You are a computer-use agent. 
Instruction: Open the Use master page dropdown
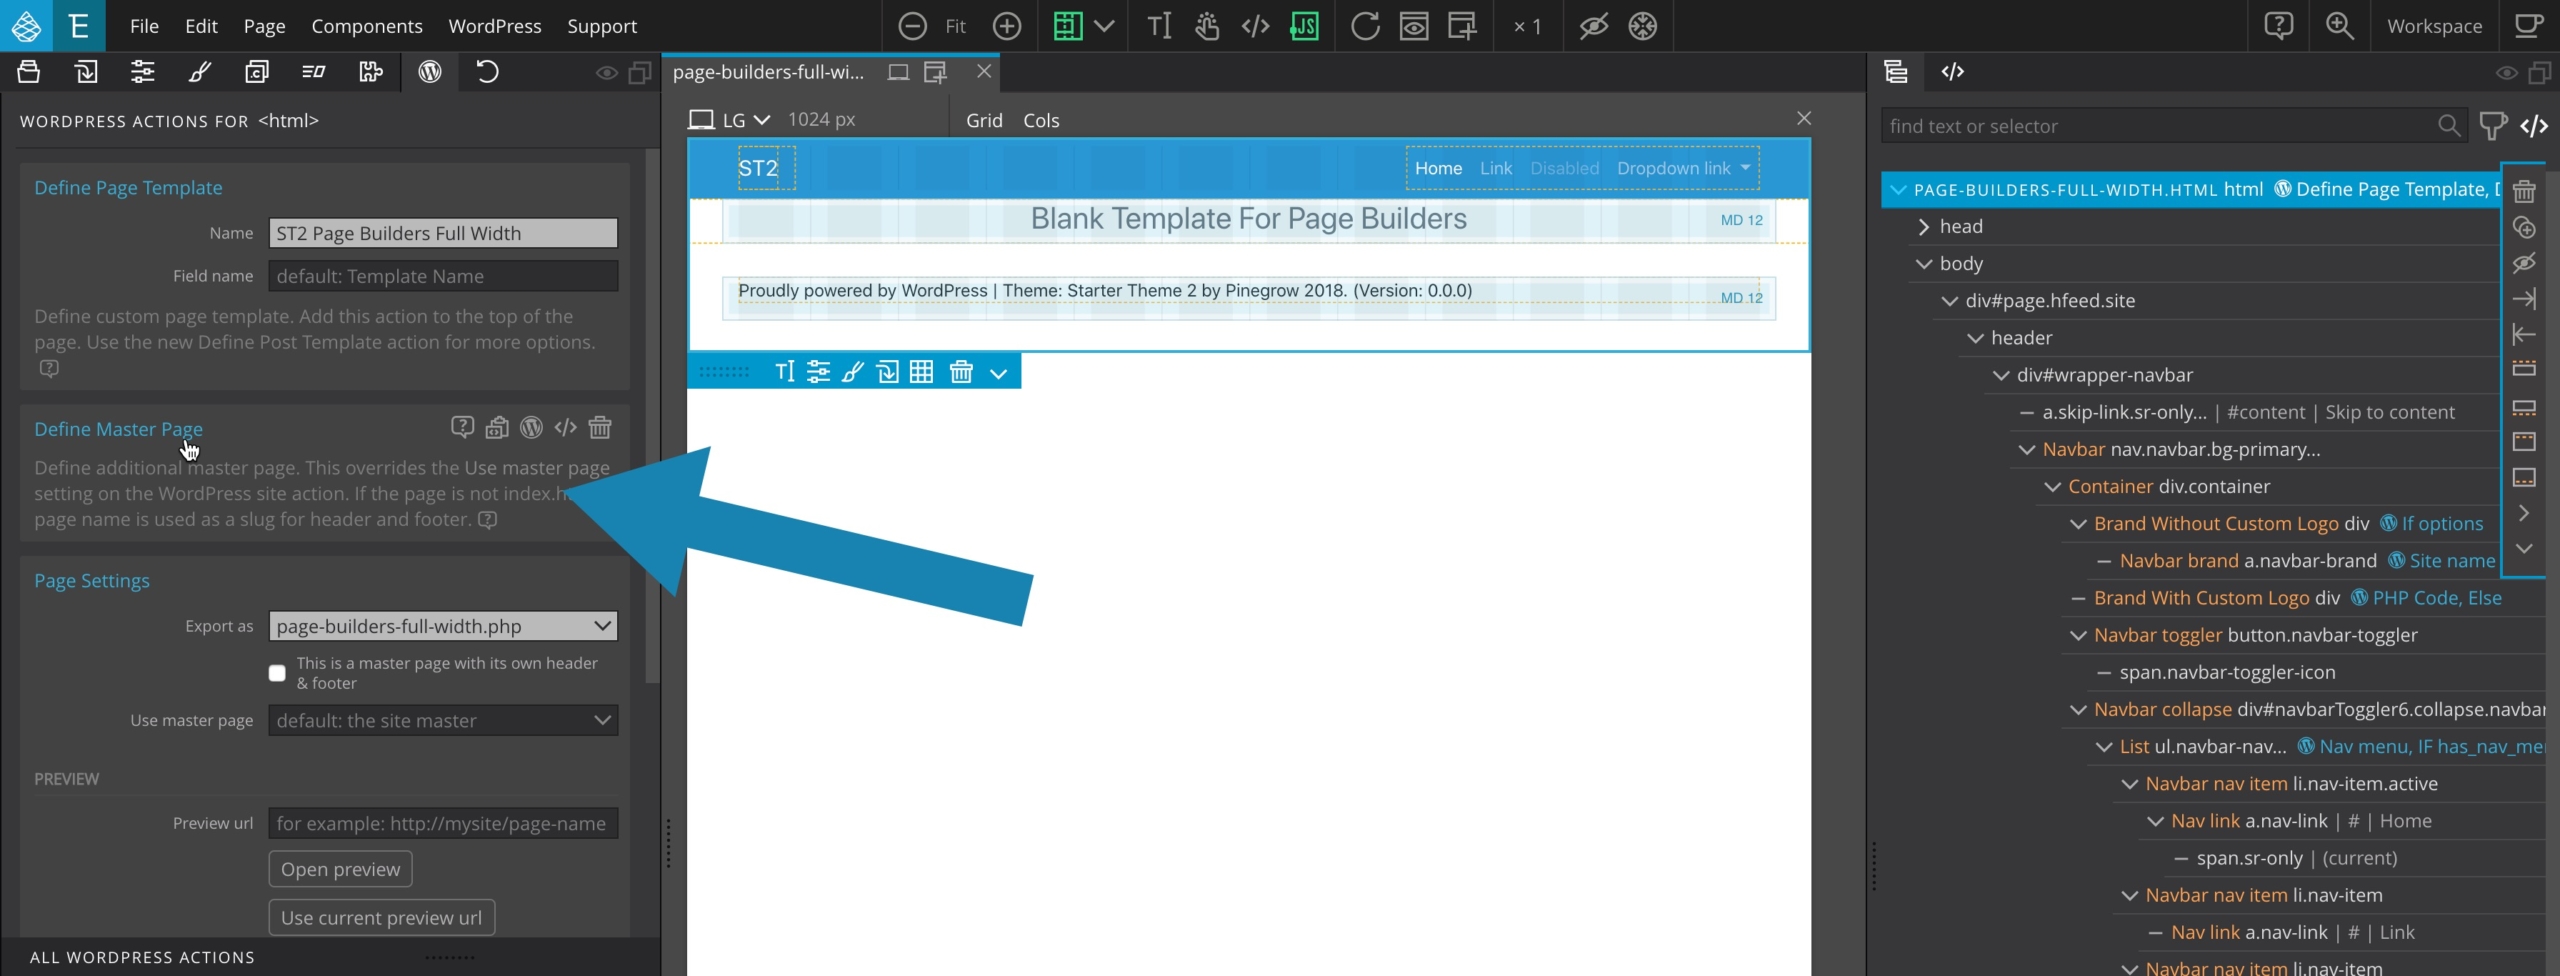[x=443, y=720]
